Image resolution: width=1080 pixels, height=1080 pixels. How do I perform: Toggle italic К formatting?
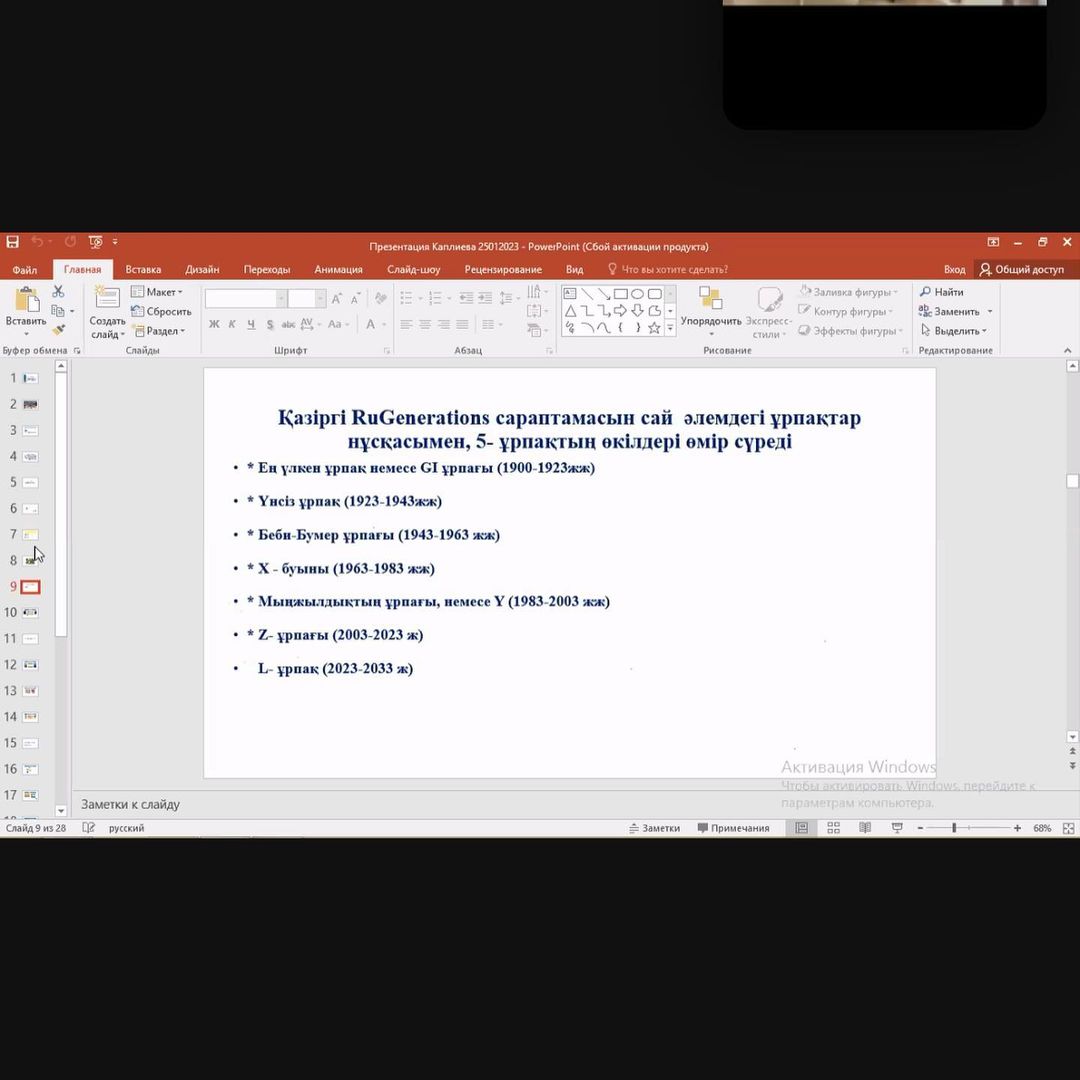(x=232, y=324)
